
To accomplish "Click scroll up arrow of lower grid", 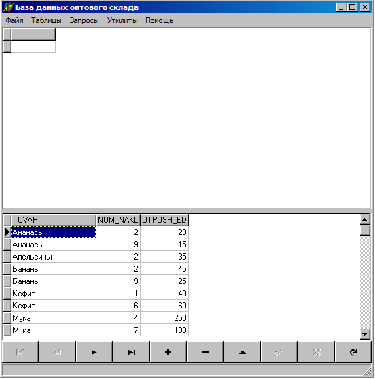I will point(365,220).
